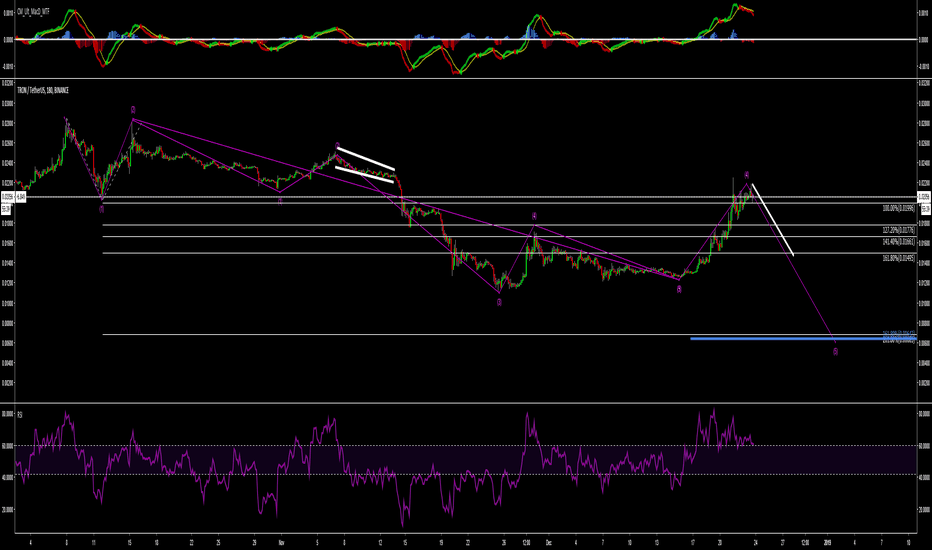Select the thick blue horizontal target line
The width and height of the screenshot is (932, 550).
tap(803, 339)
